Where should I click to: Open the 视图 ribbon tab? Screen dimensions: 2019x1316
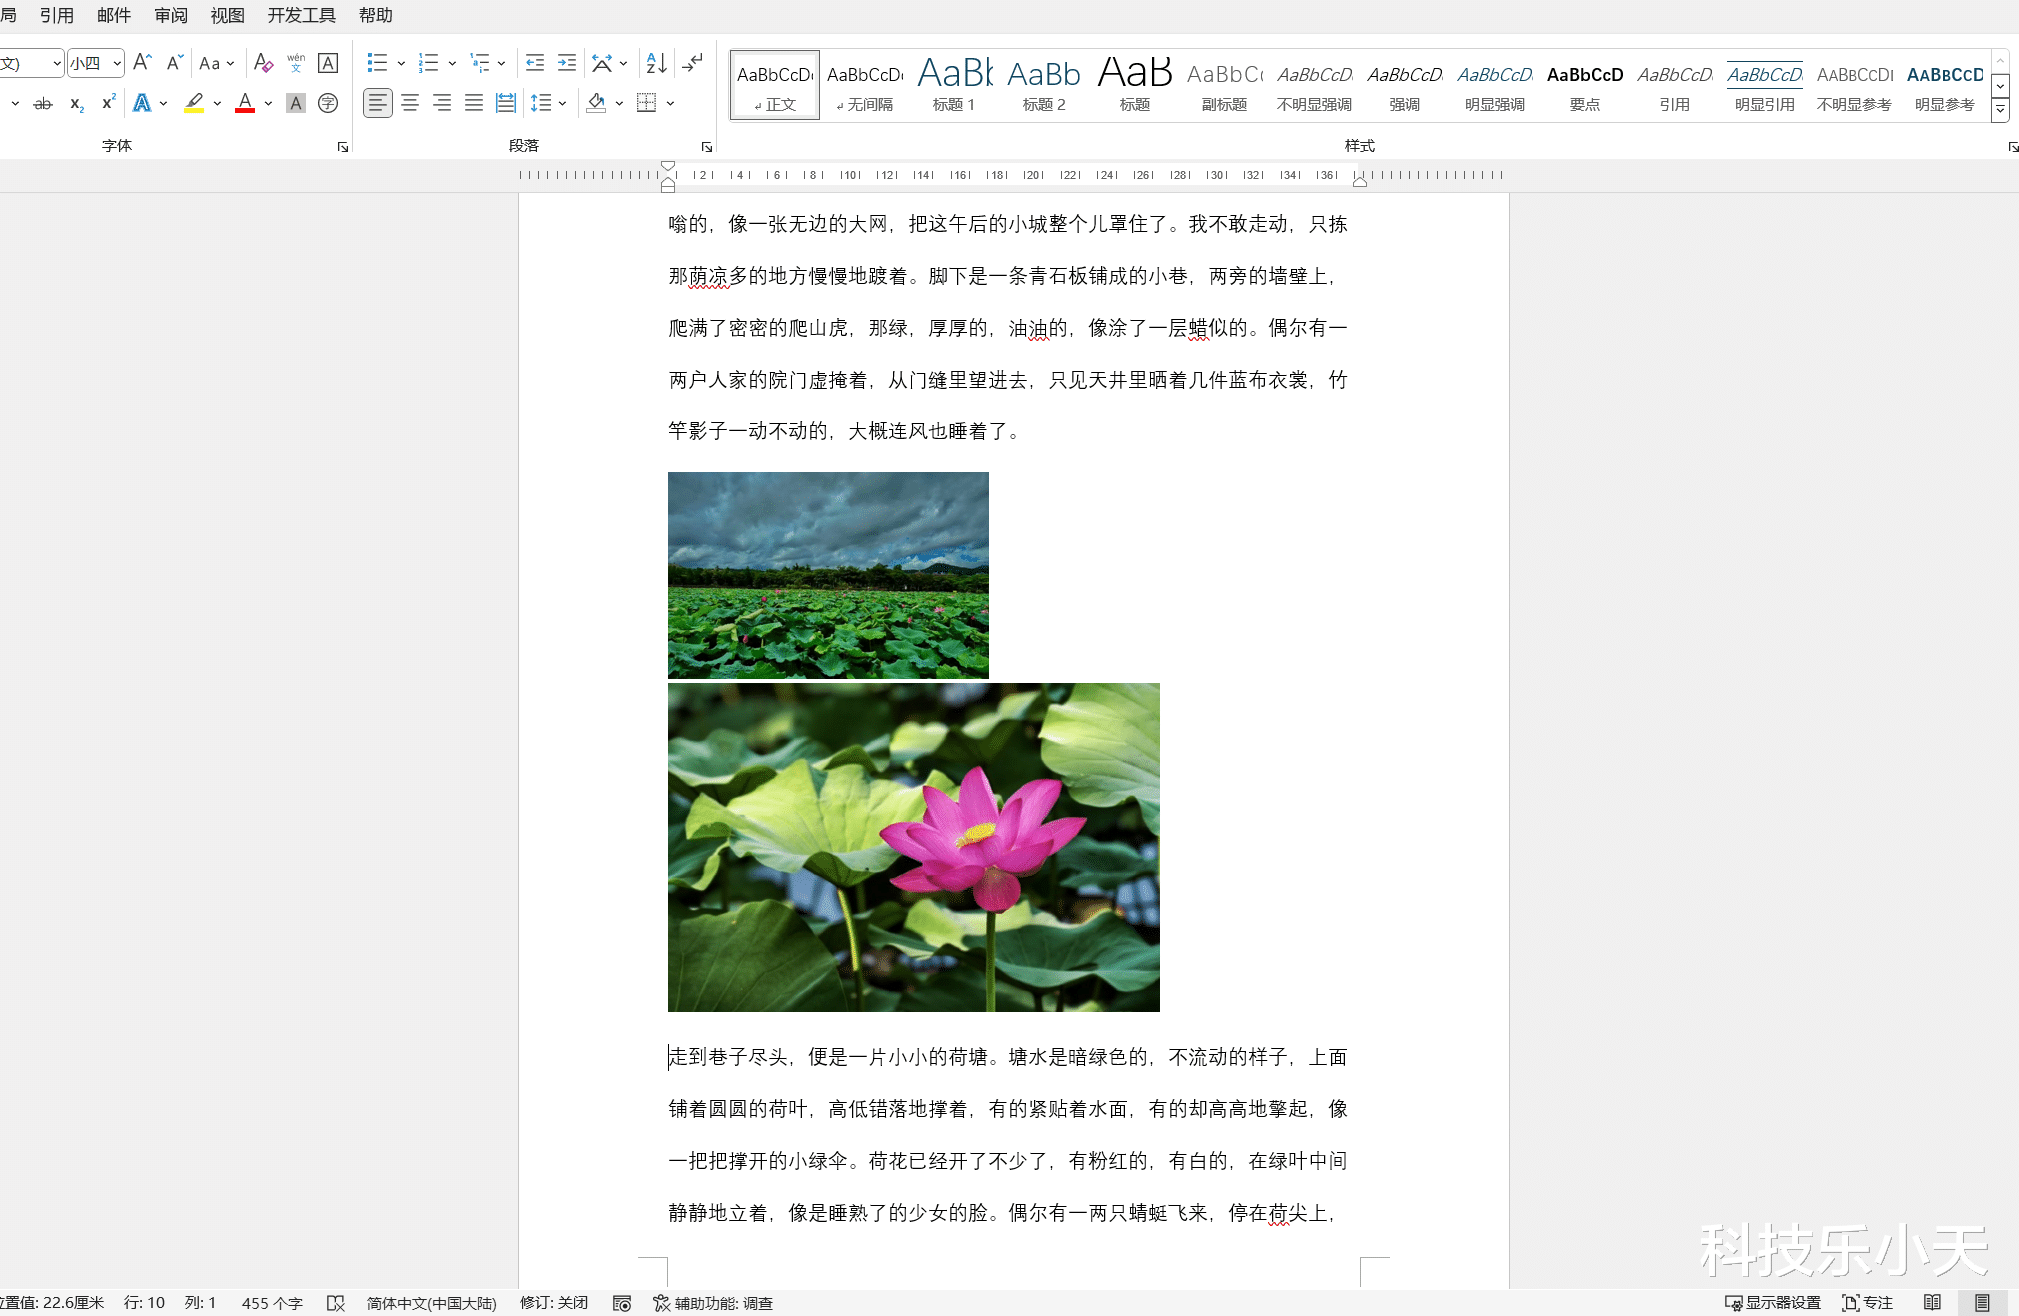(227, 15)
